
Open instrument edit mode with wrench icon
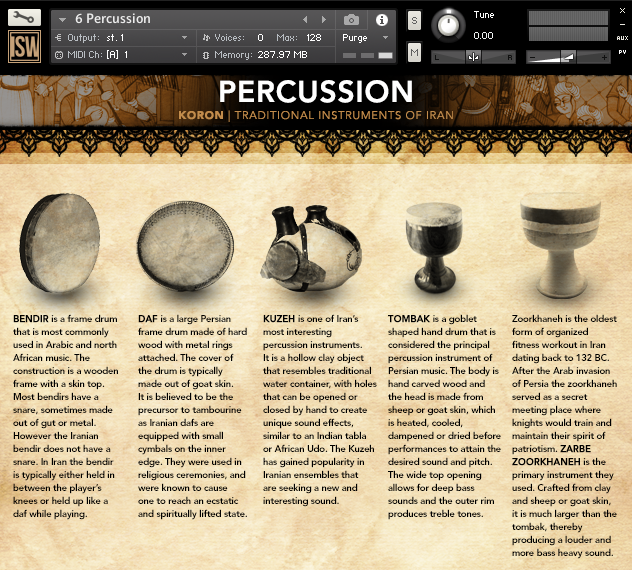(24, 18)
